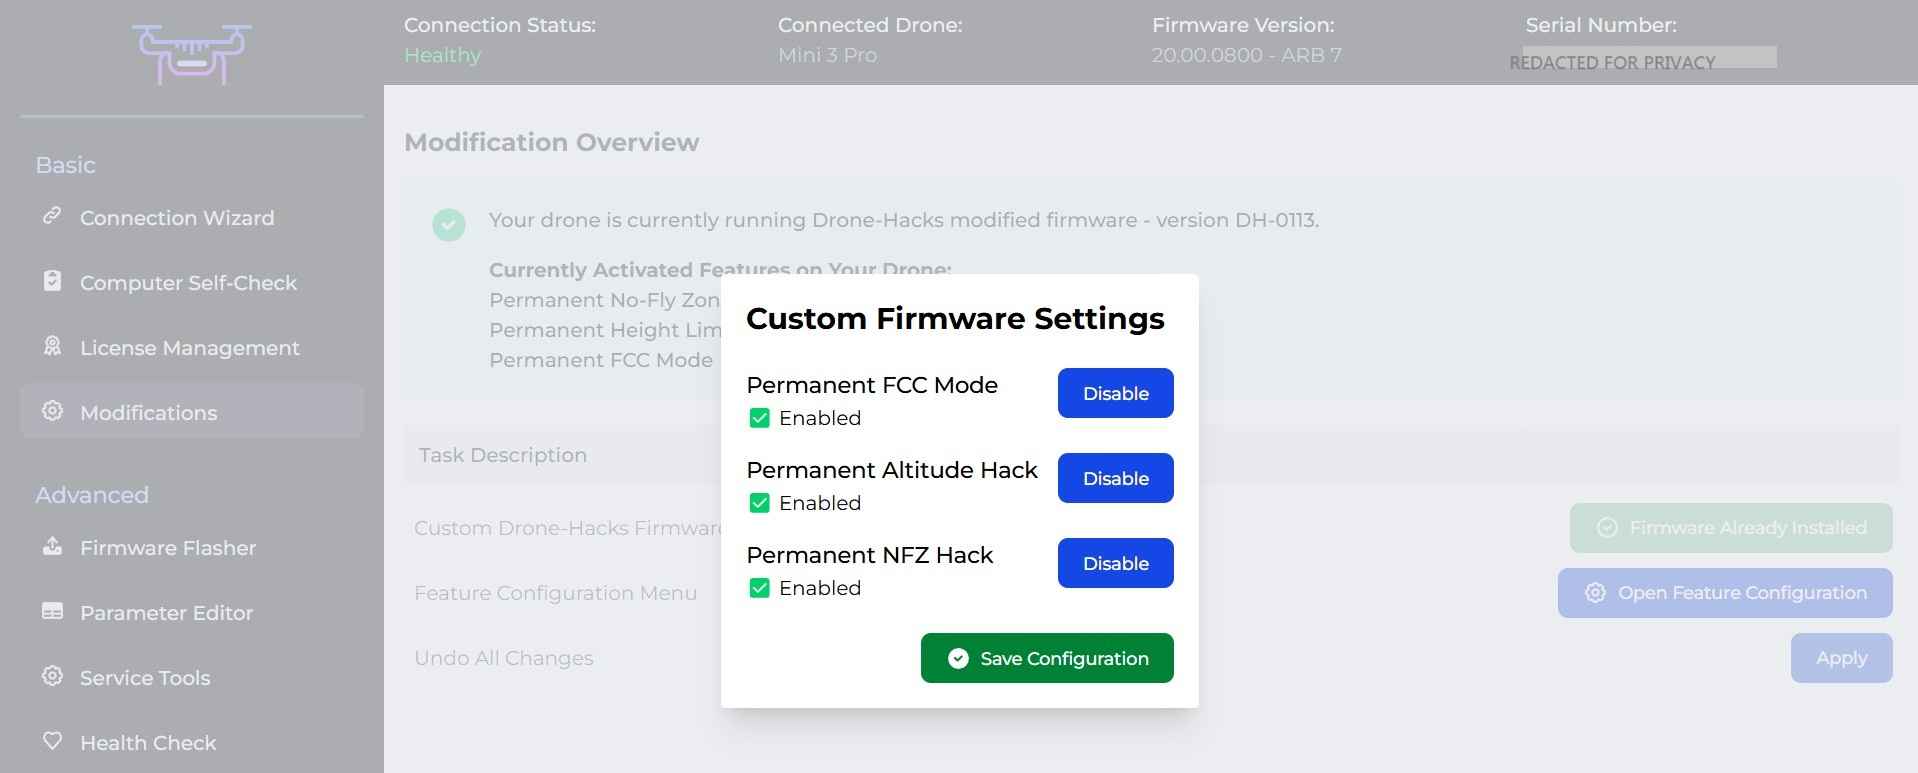Screen dimensions: 1918x773
Task: Toggle the Permanent NFZ Hack Enabled checkbox
Action: click(759, 588)
